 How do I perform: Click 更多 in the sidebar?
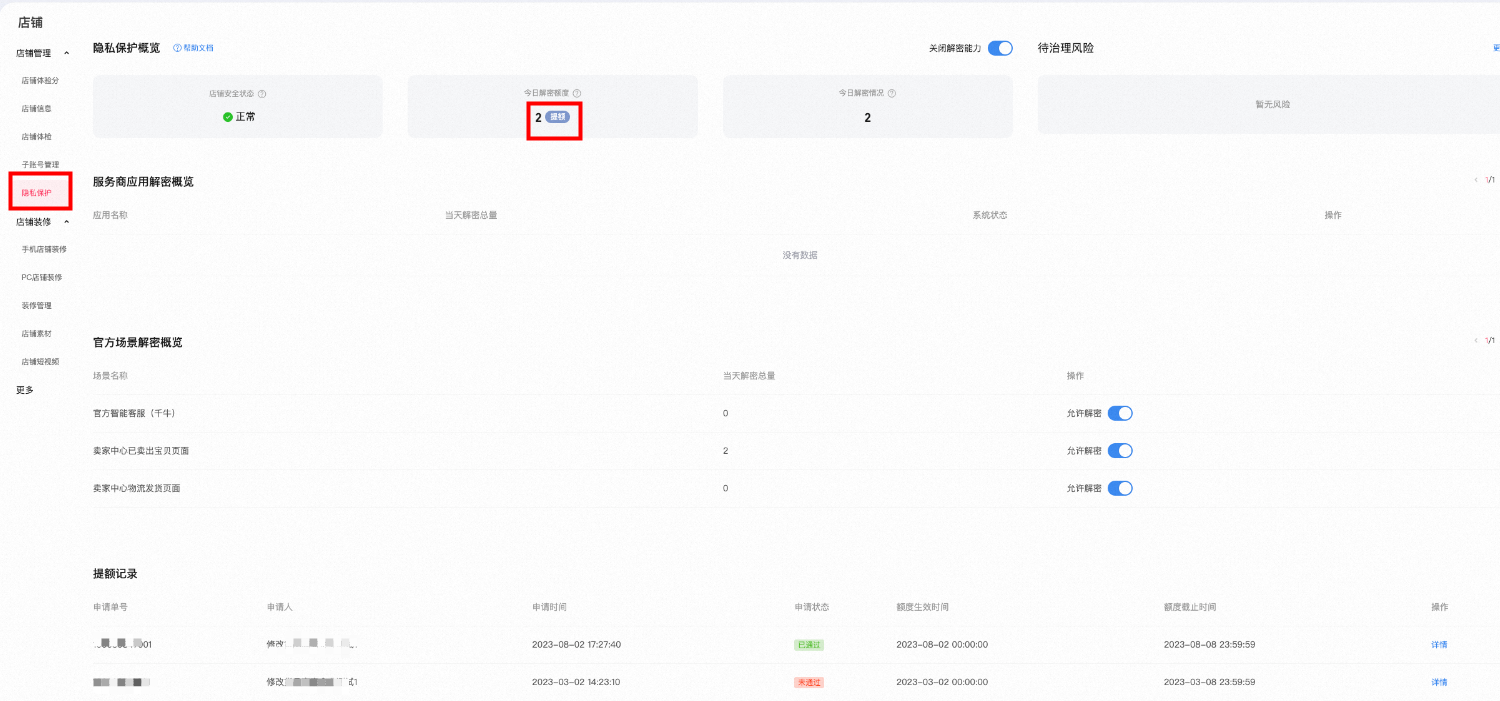[25, 390]
